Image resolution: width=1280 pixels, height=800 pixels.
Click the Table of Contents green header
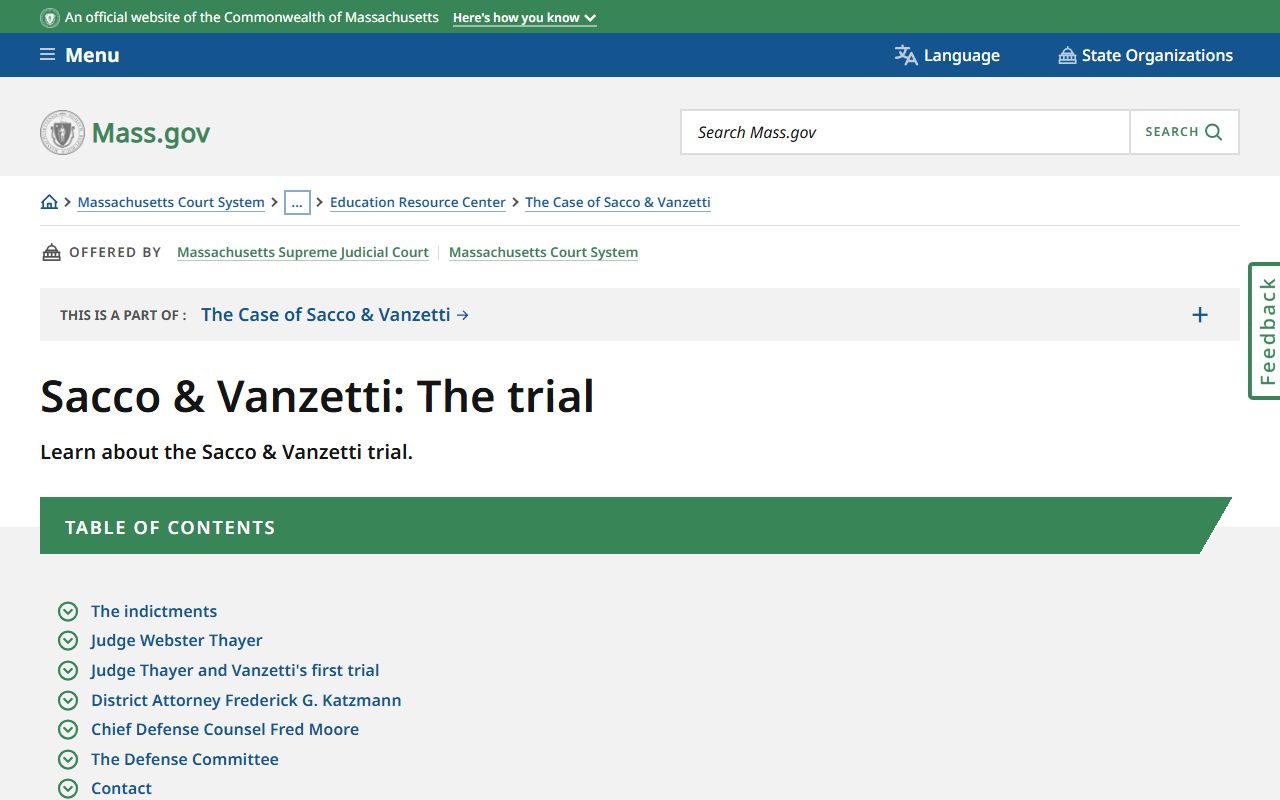(636, 526)
